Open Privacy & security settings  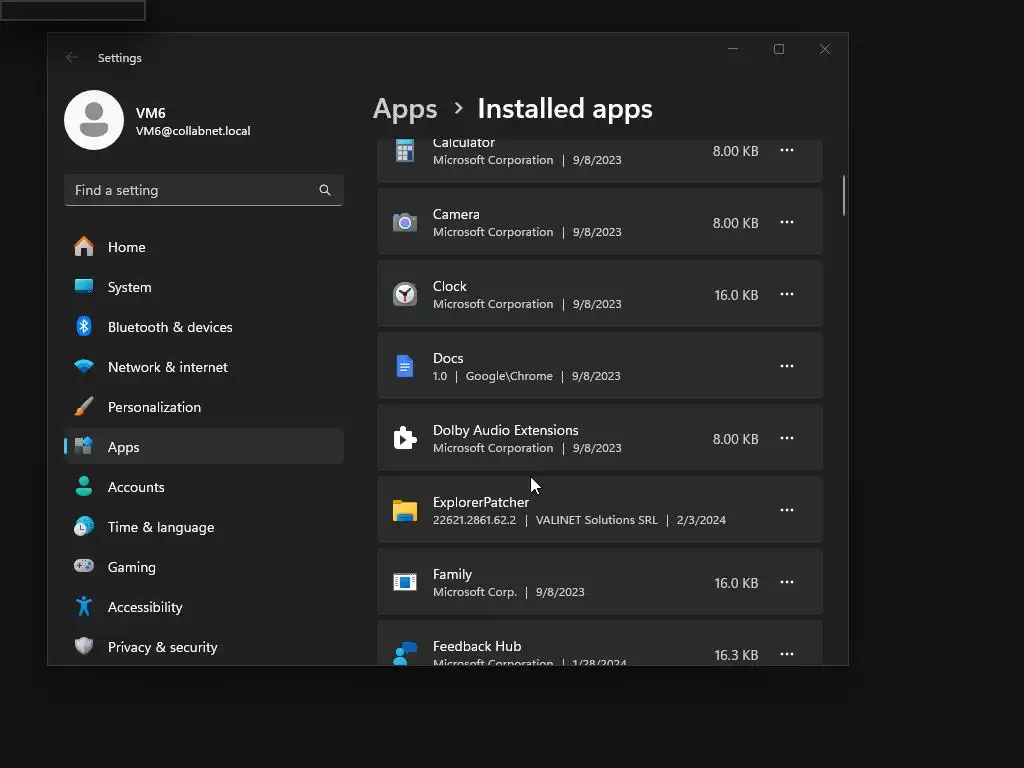click(x=204, y=647)
